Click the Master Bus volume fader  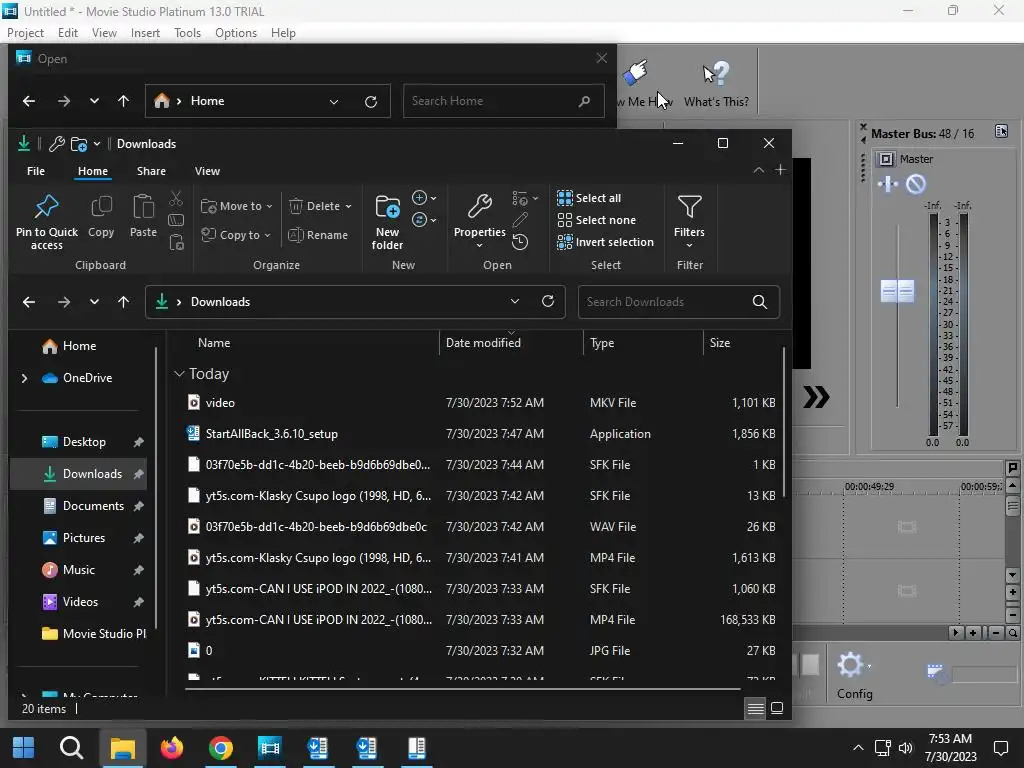(897, 291)
